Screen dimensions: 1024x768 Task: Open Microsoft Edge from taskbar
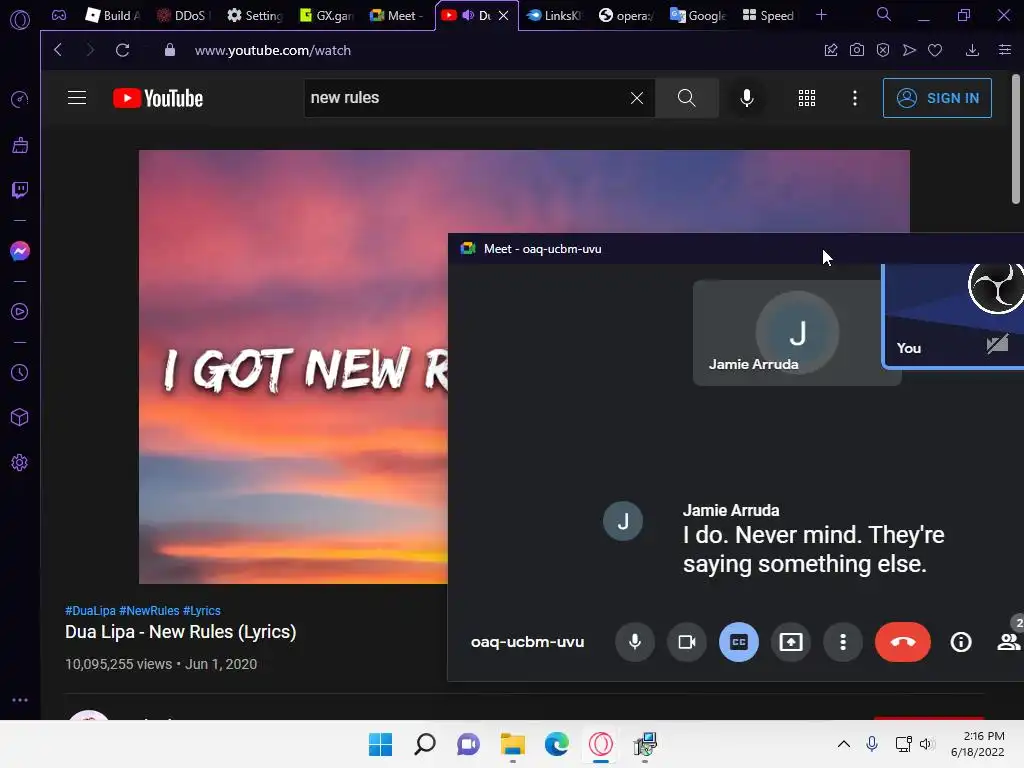(x=556, y=744)
